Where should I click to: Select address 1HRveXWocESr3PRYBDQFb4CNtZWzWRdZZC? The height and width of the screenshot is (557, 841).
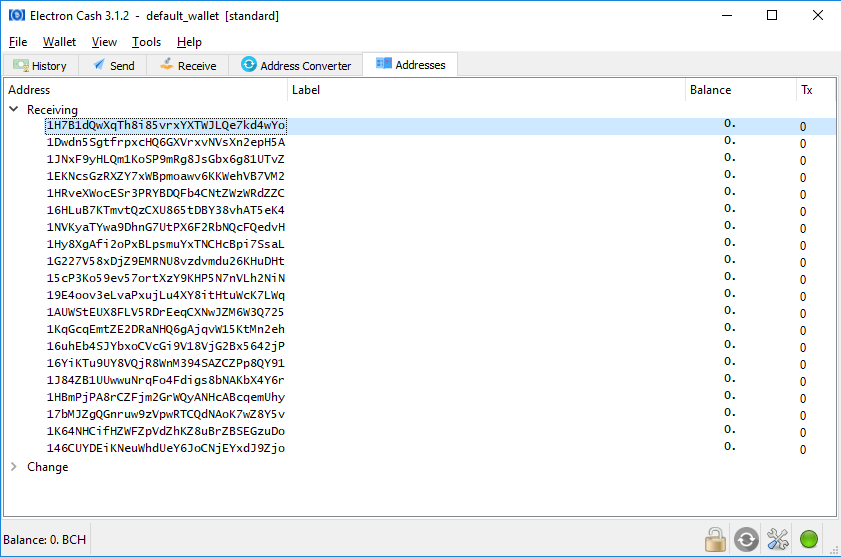coord(166,193)
